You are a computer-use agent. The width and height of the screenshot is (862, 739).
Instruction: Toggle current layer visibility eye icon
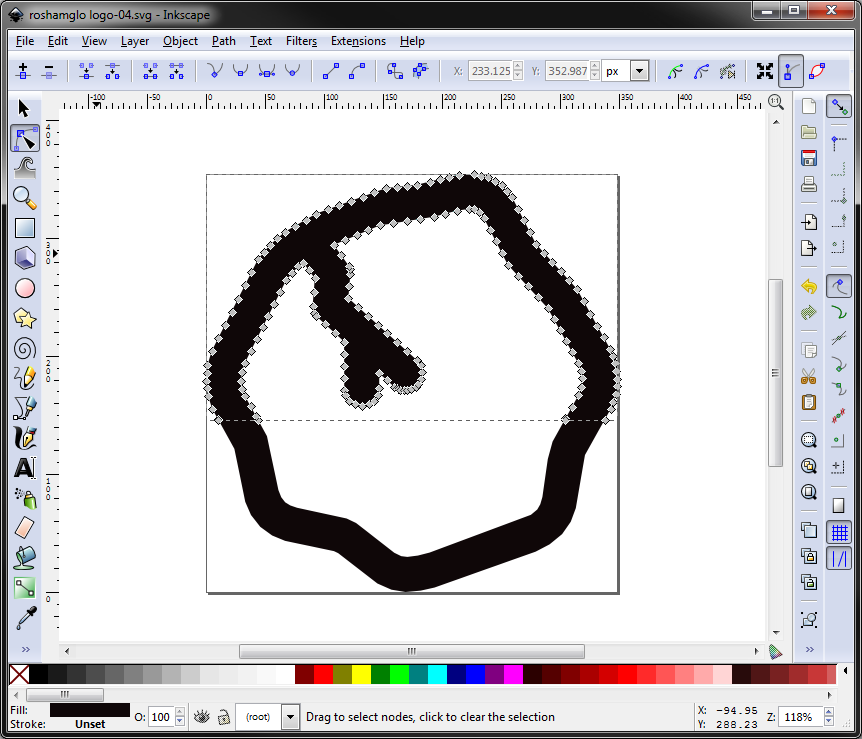(202, 717)
